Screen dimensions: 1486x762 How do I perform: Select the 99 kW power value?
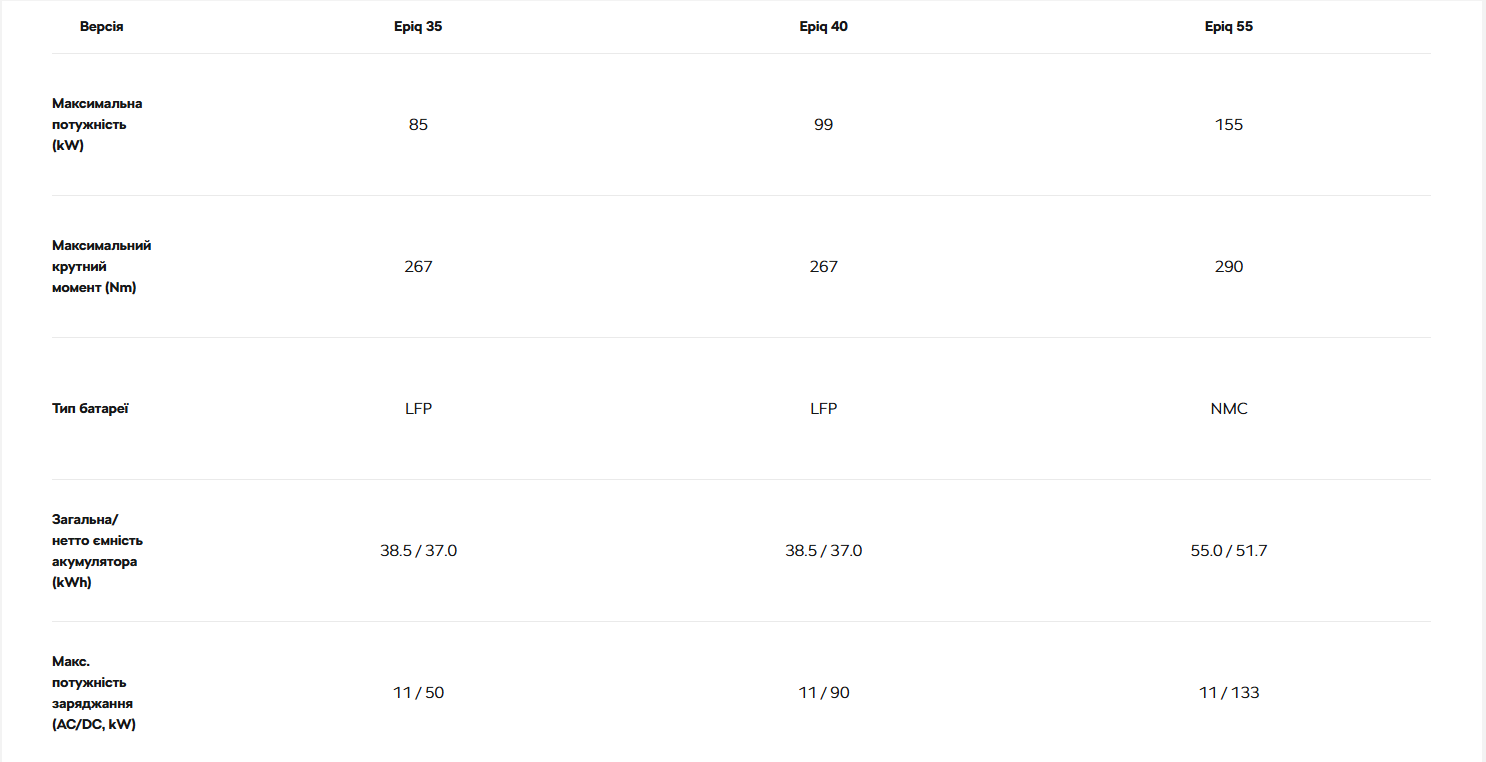click(823, 125)
